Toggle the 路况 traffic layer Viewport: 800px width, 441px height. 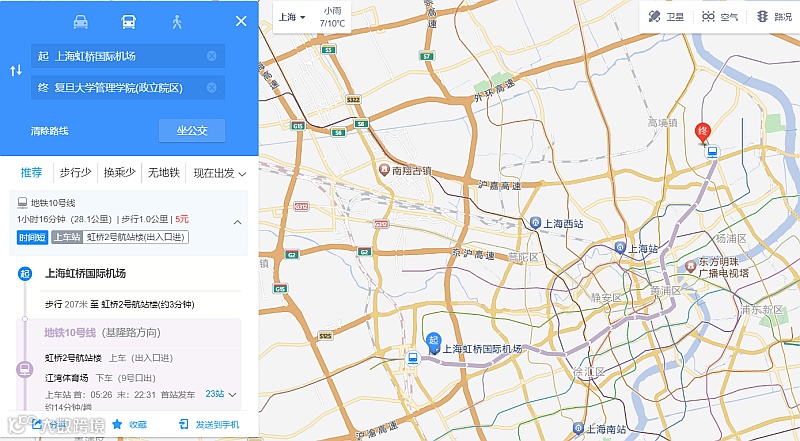pyautogui.click(x=774, y=17)
